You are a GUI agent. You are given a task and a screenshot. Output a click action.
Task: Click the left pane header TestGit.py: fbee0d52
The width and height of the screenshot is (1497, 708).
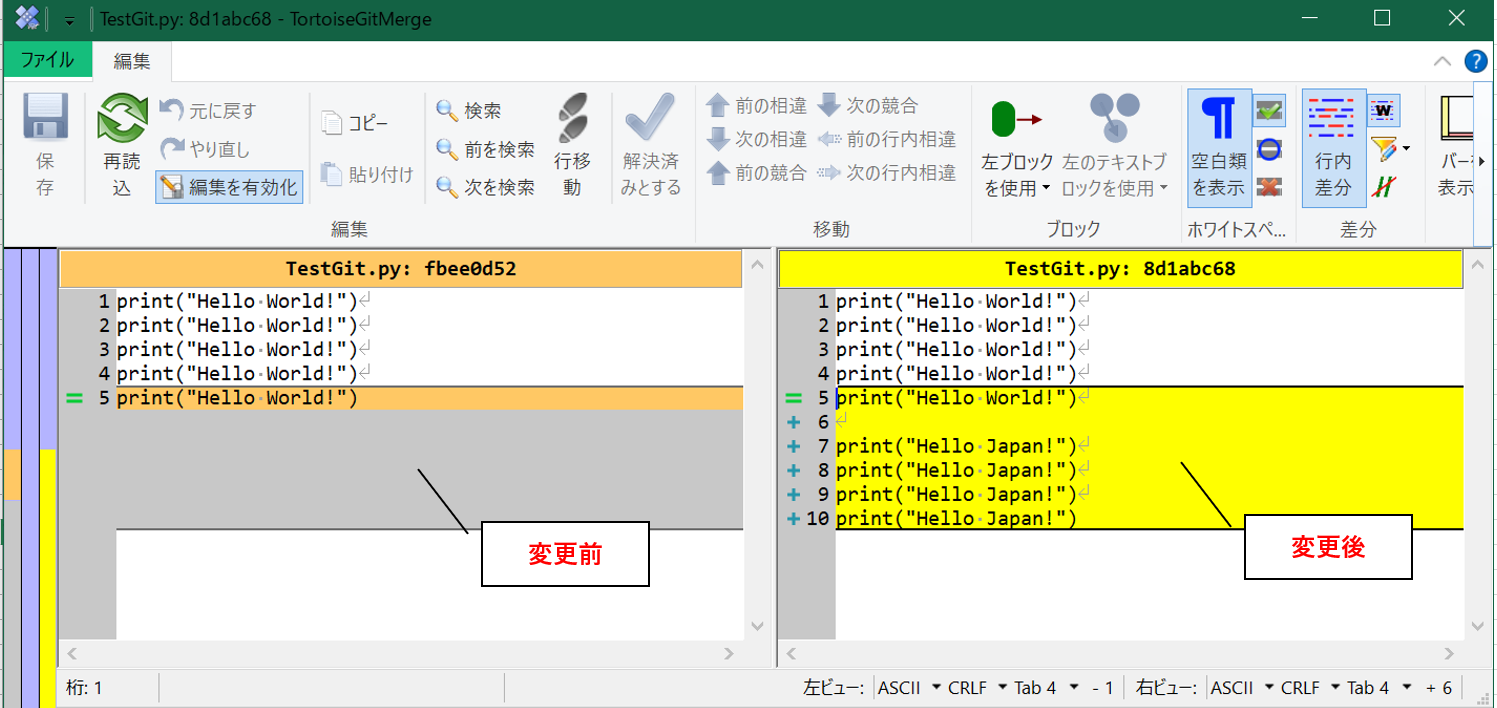(401, 269)
